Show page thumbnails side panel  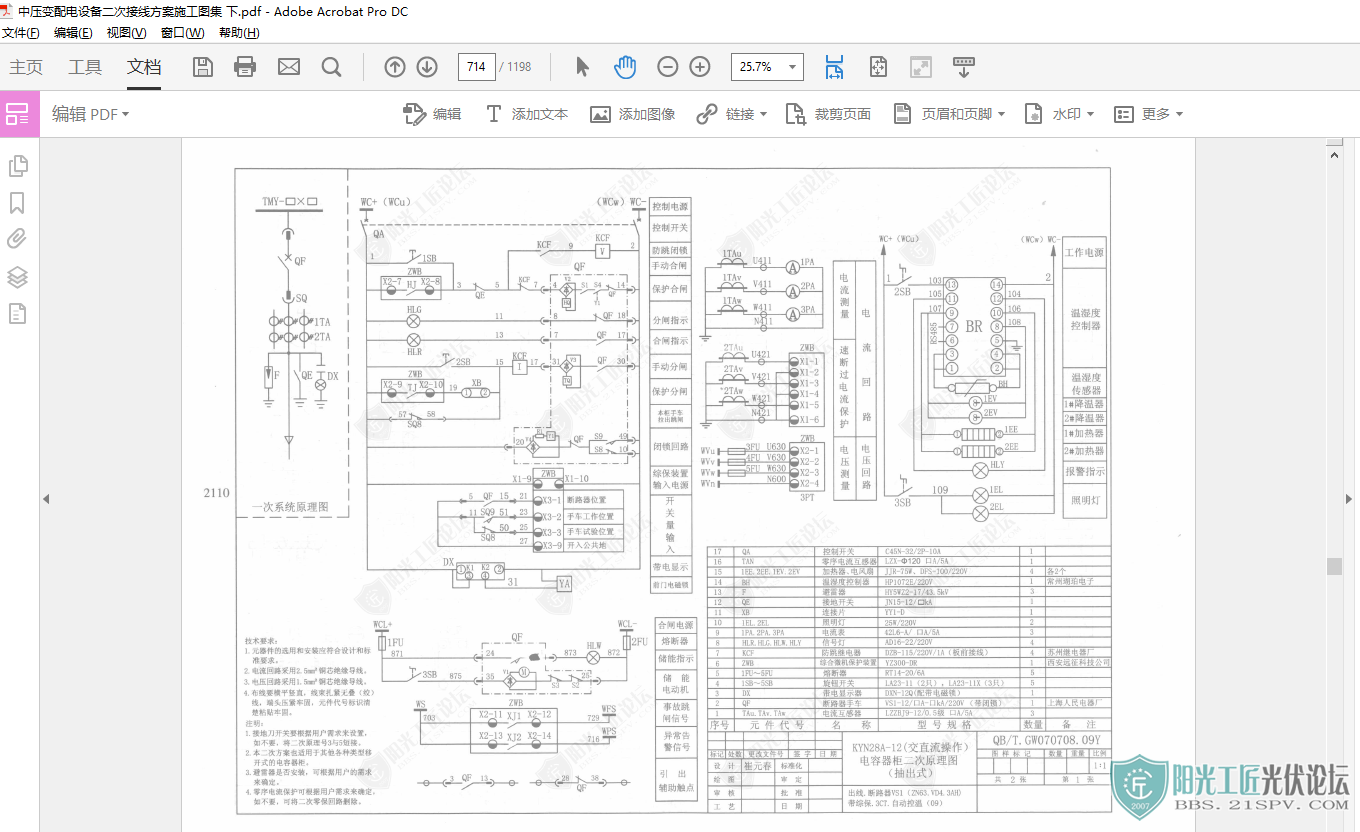[17, 166]
